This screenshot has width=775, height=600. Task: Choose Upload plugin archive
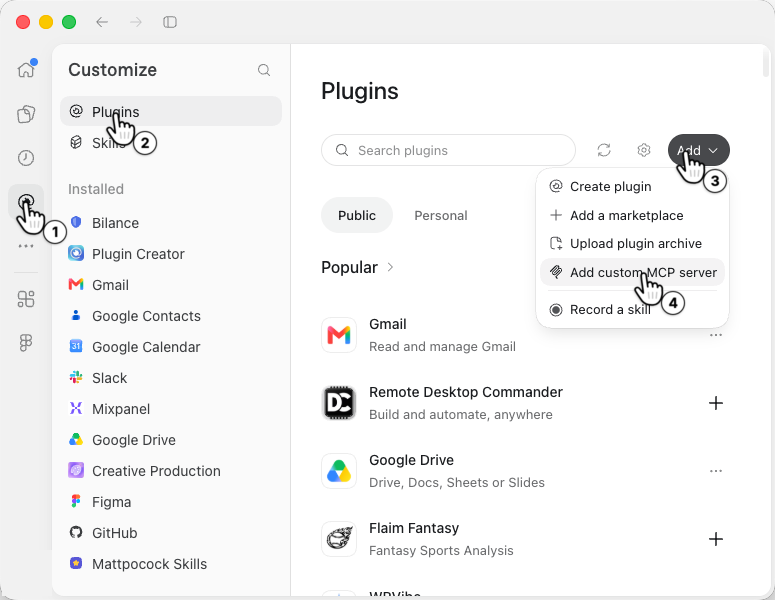(x=632, y=244)
